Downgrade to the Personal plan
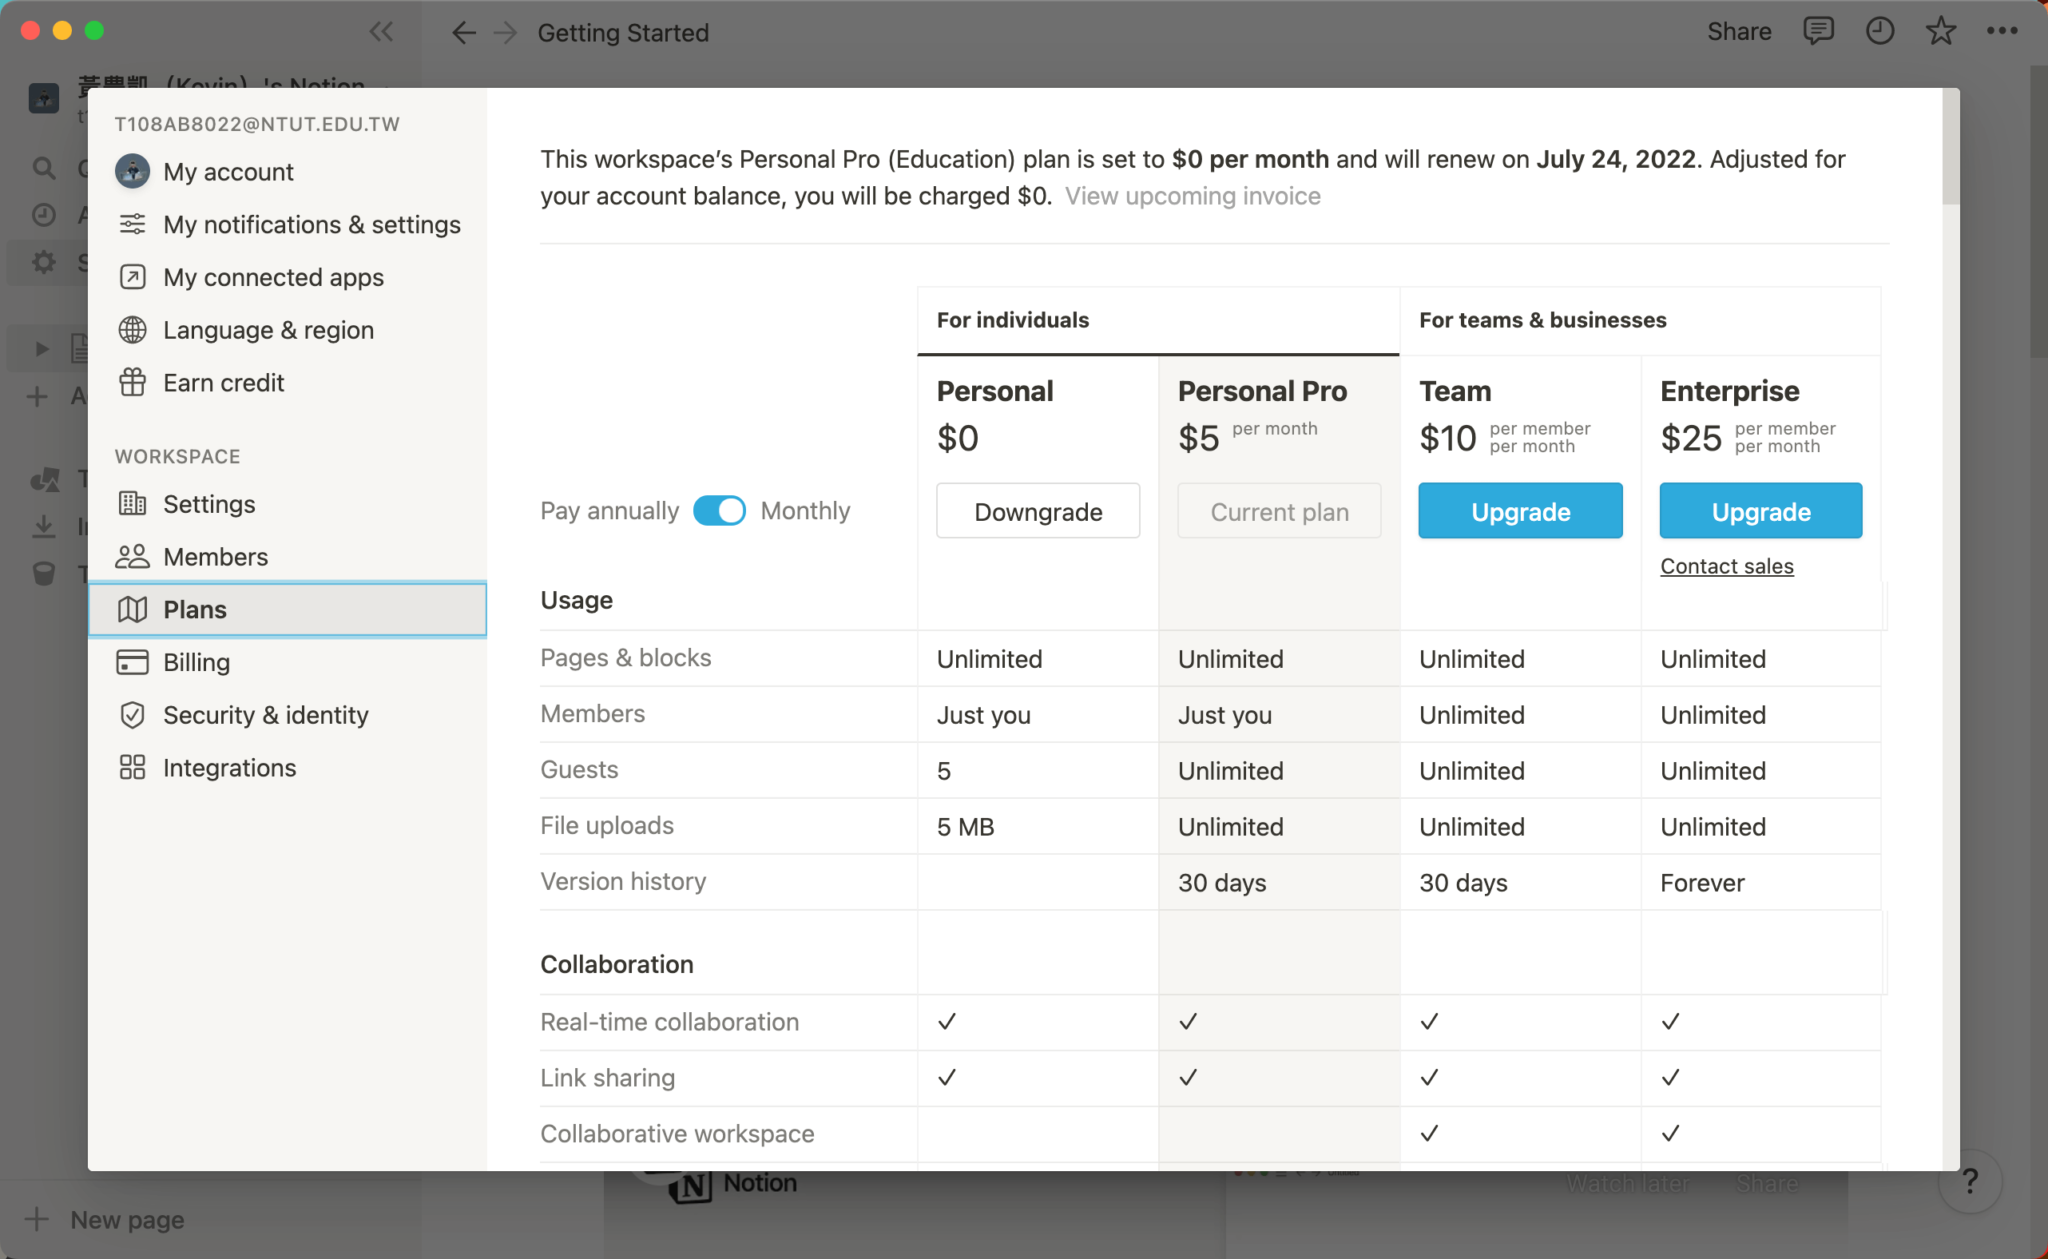2048x1259 pixels. [x=1038, y=511]
